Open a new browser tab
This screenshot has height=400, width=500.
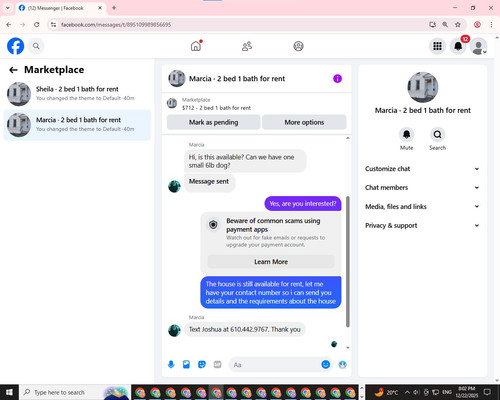coord(114,8)
